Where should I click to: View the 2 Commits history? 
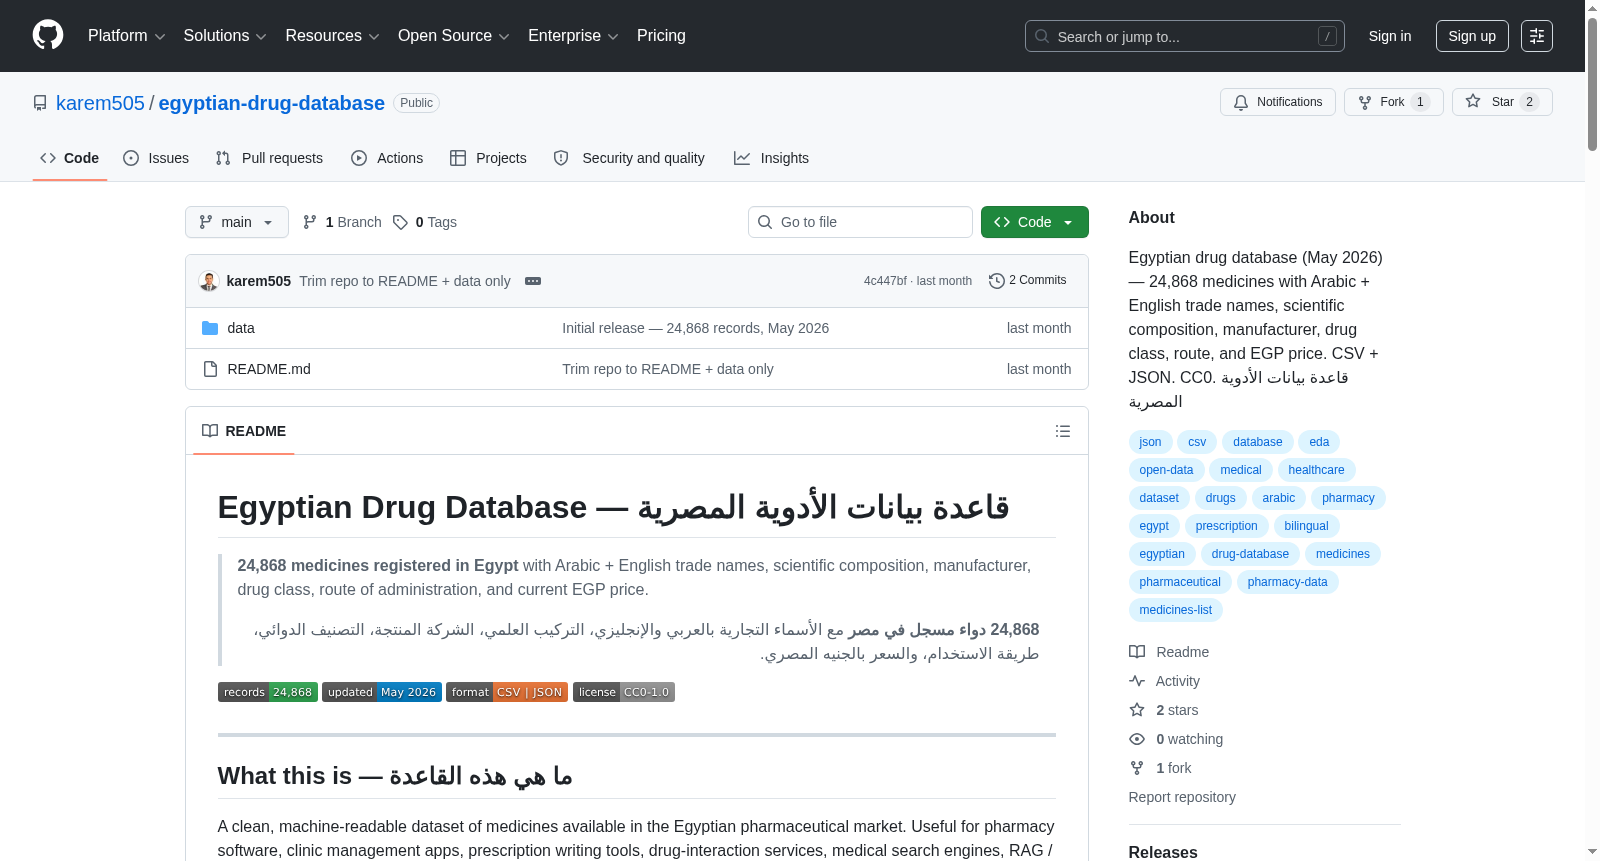coord(1028,280)
